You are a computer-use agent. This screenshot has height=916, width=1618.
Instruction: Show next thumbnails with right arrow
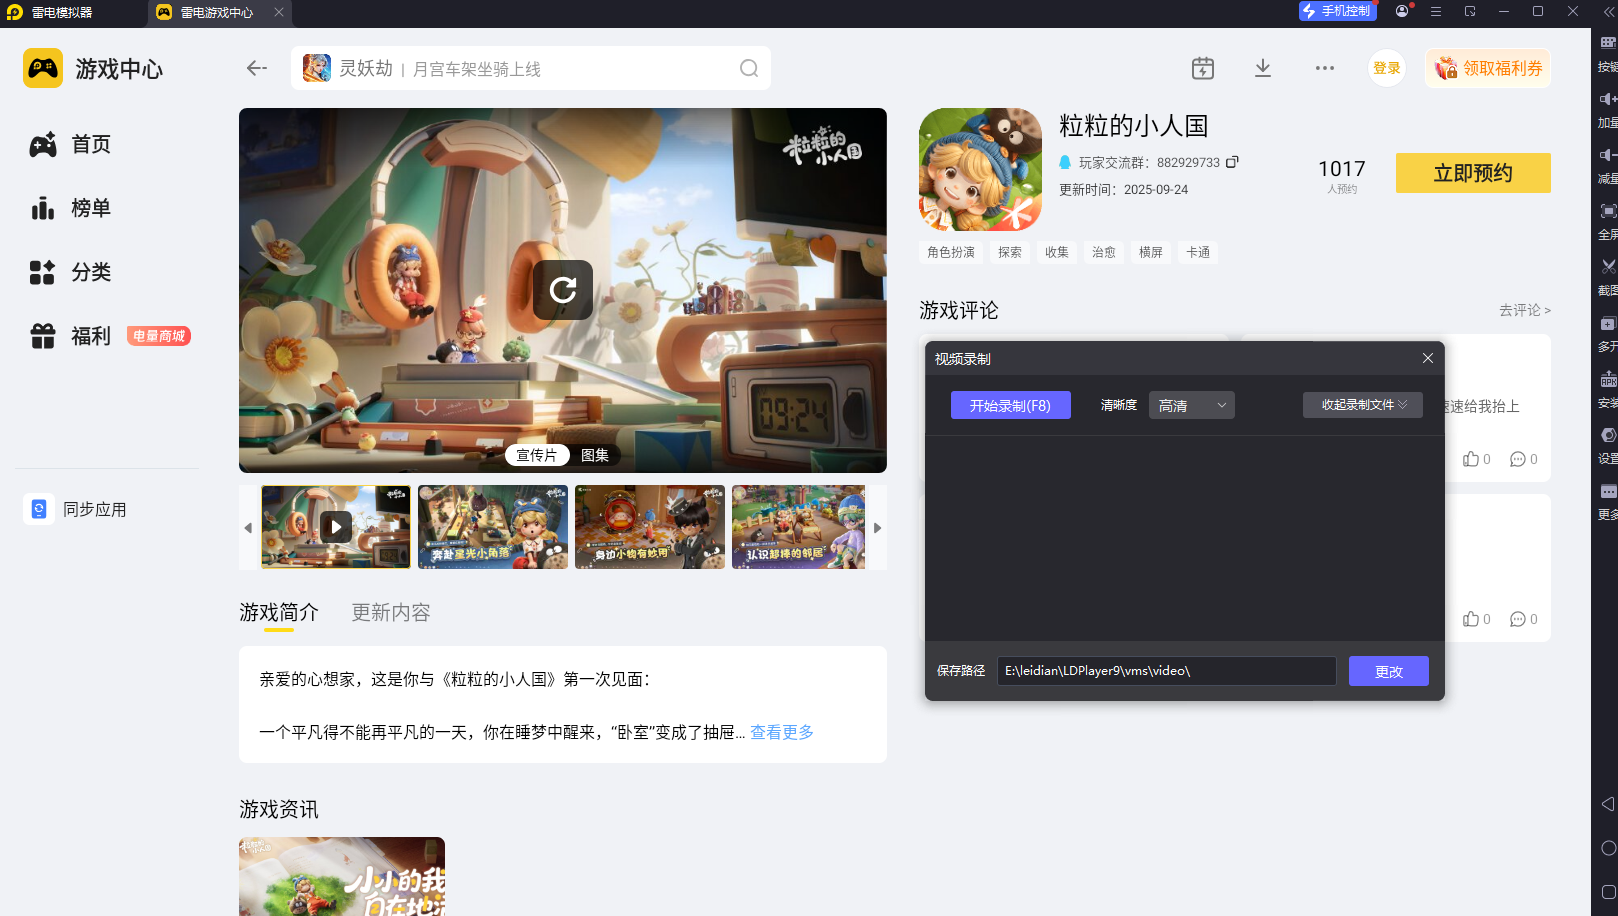tap(877, 527)
